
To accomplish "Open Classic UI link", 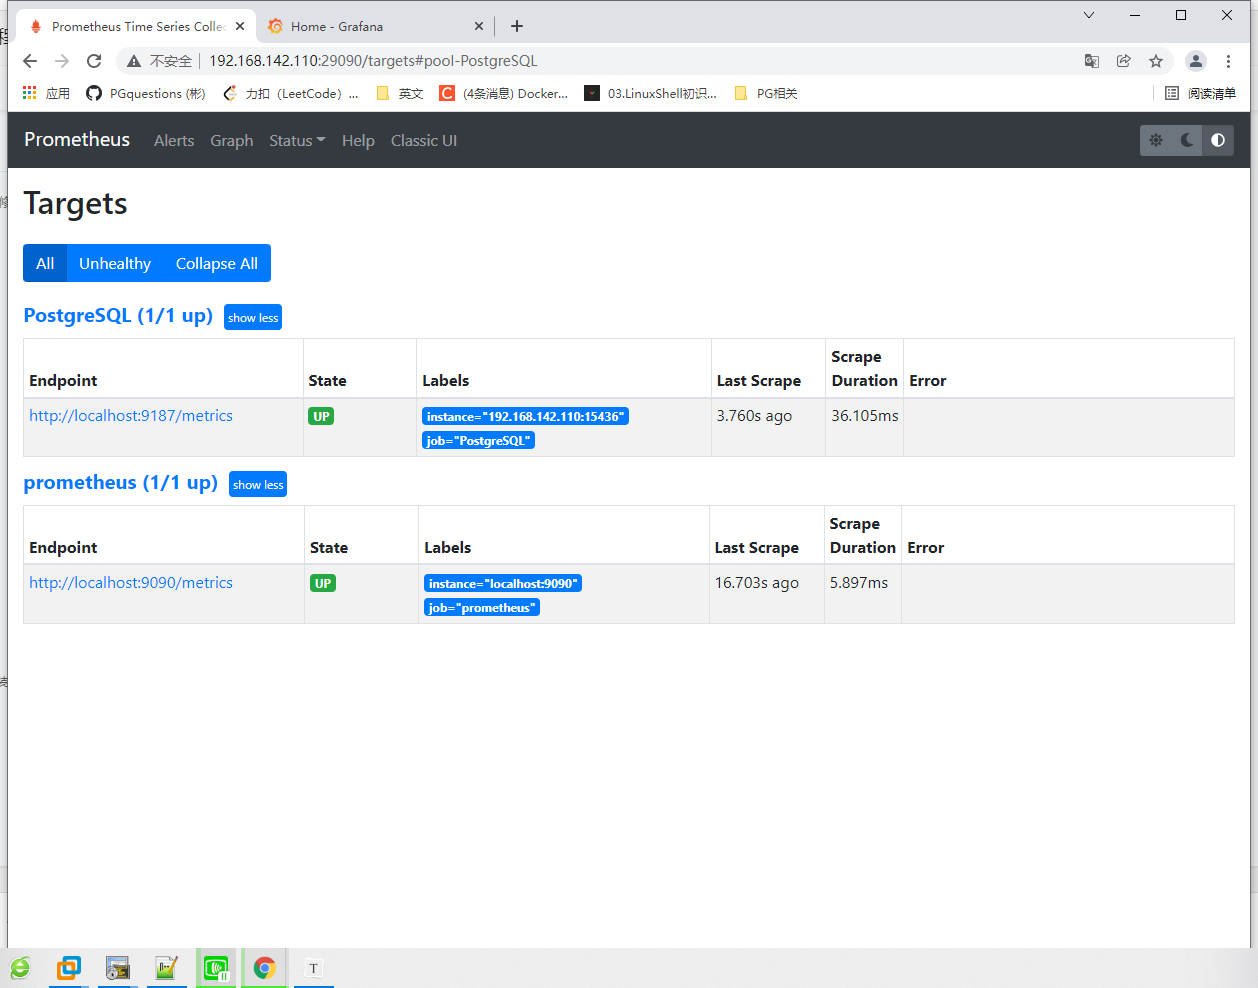I will coord(424,141).
